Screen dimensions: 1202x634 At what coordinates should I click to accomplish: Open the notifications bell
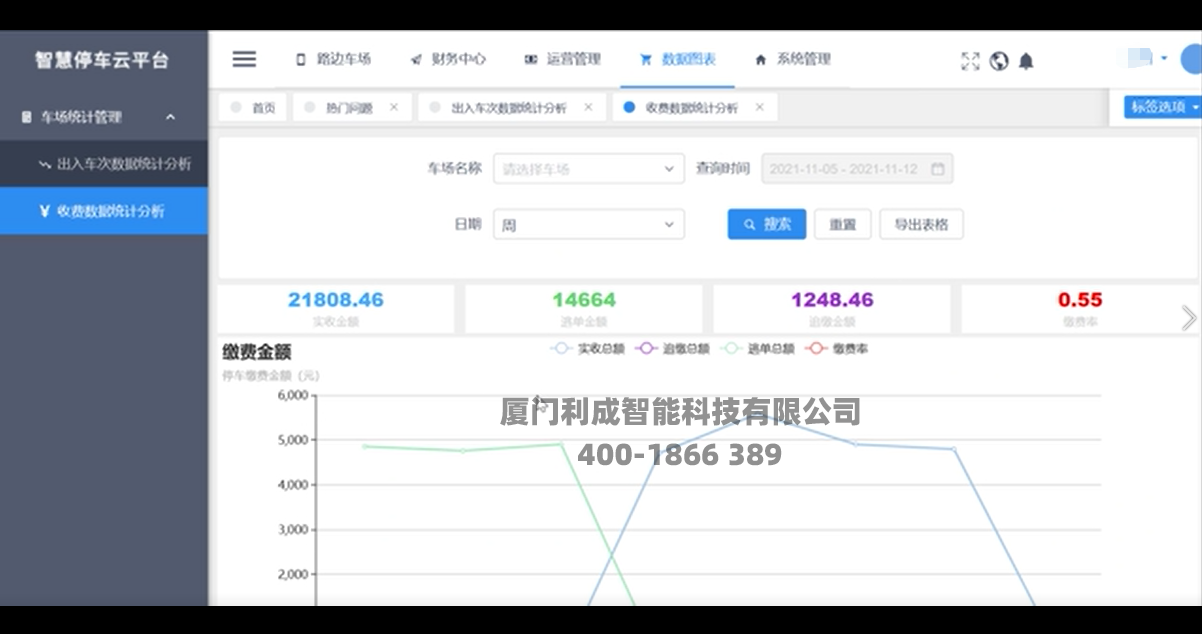coord(1026,61)
